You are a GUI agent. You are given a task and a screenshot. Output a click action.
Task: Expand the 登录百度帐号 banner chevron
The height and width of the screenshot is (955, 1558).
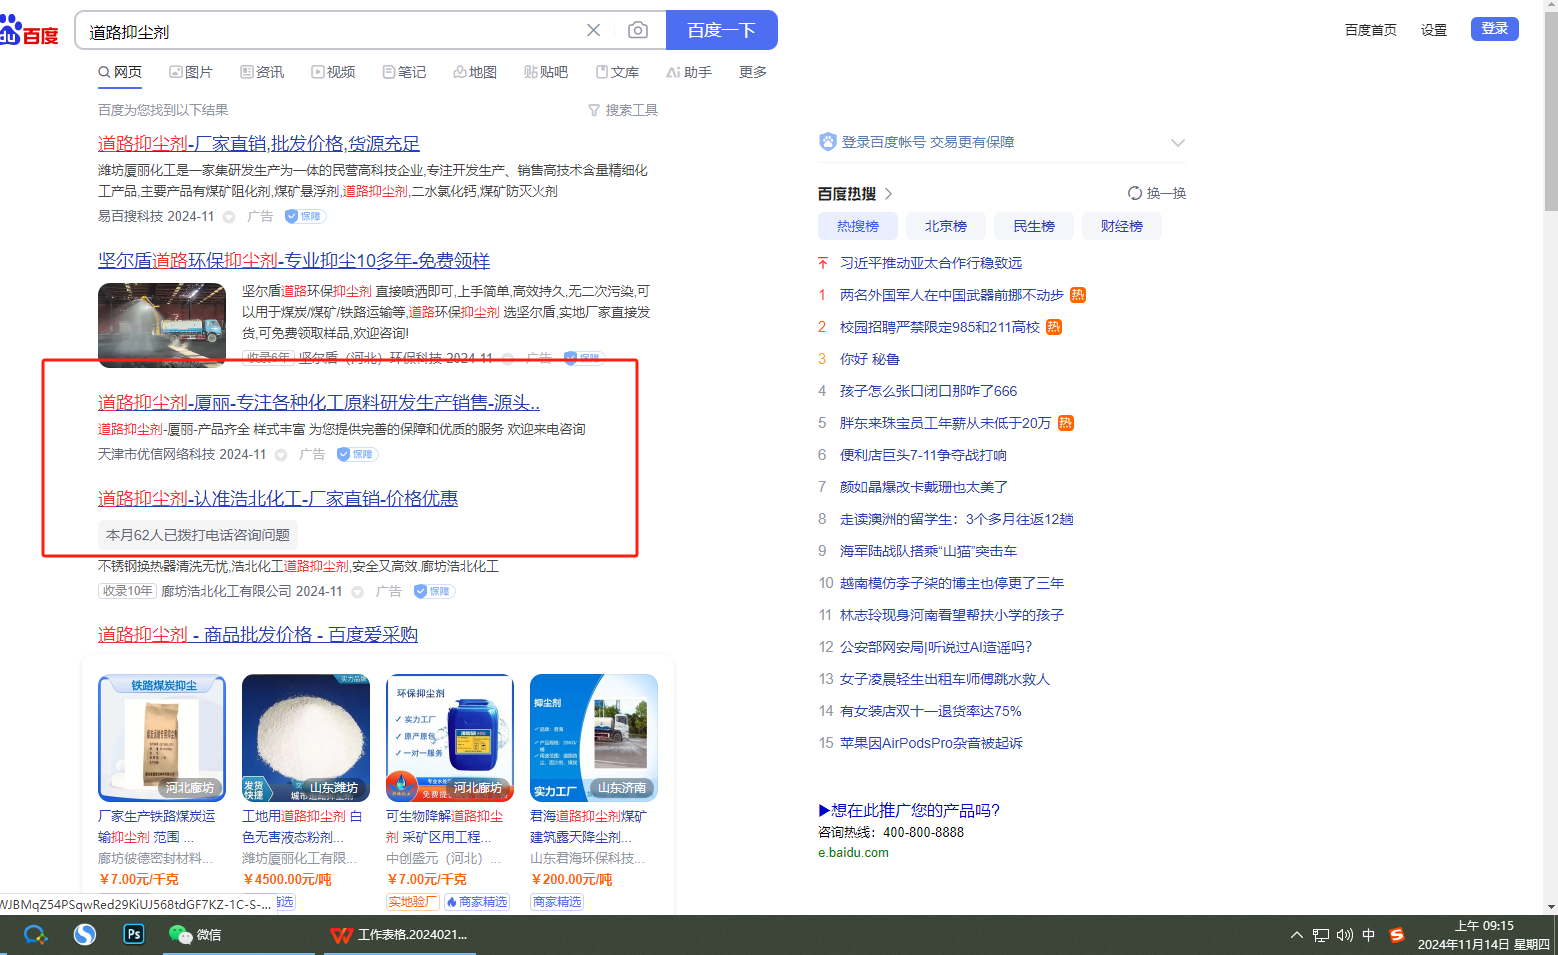pyautogui.click(x=1178, y=142)
